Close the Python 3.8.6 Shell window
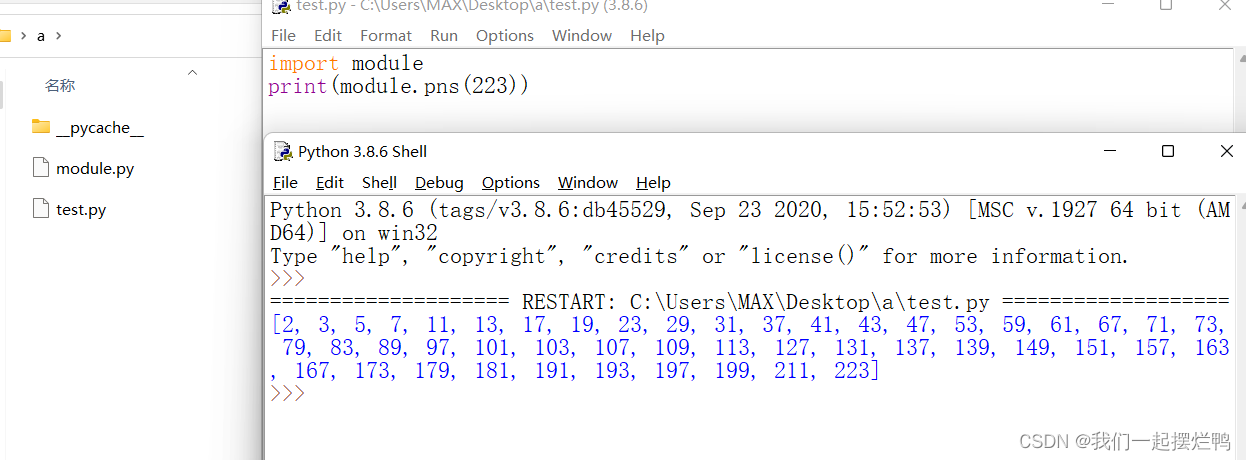This screenshot has height=460, width=1246. pyautogui.click(x=1227, y=151)
